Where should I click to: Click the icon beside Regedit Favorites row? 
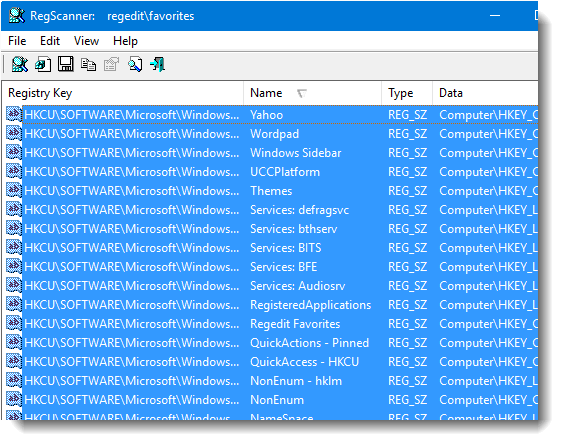tap(14, 324)
